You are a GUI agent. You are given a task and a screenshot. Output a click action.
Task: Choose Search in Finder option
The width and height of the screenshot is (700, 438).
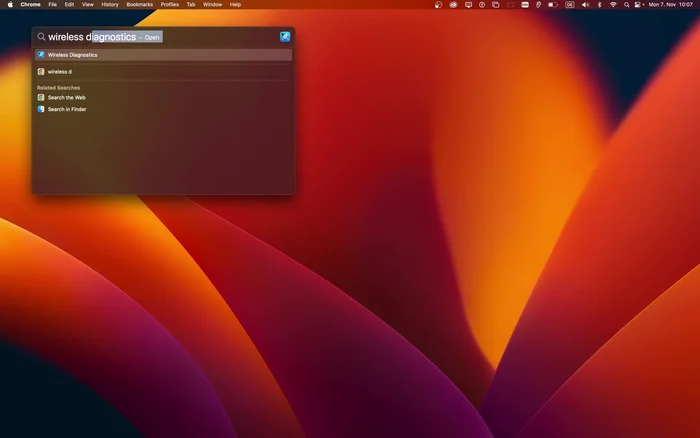coord(66,109)
